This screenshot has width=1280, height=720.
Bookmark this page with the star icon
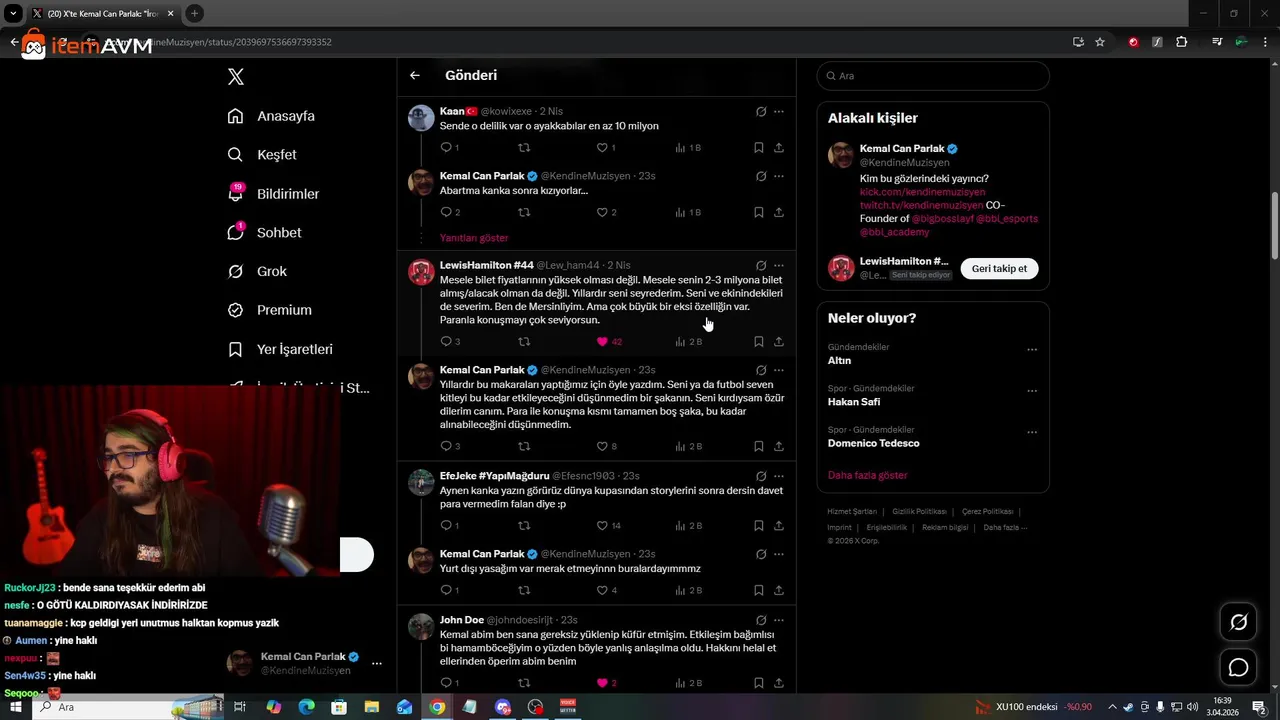pos(1100,42)
